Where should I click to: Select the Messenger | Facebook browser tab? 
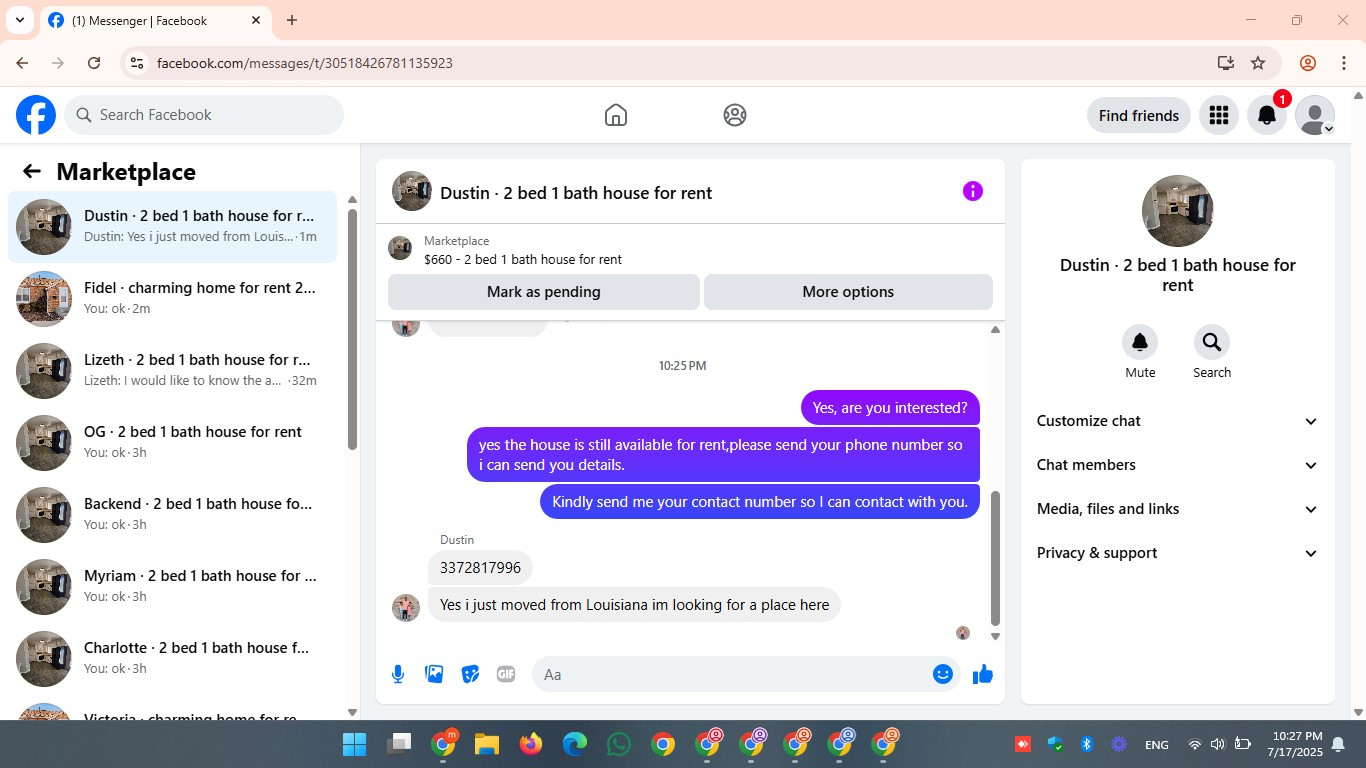point(155,20)
